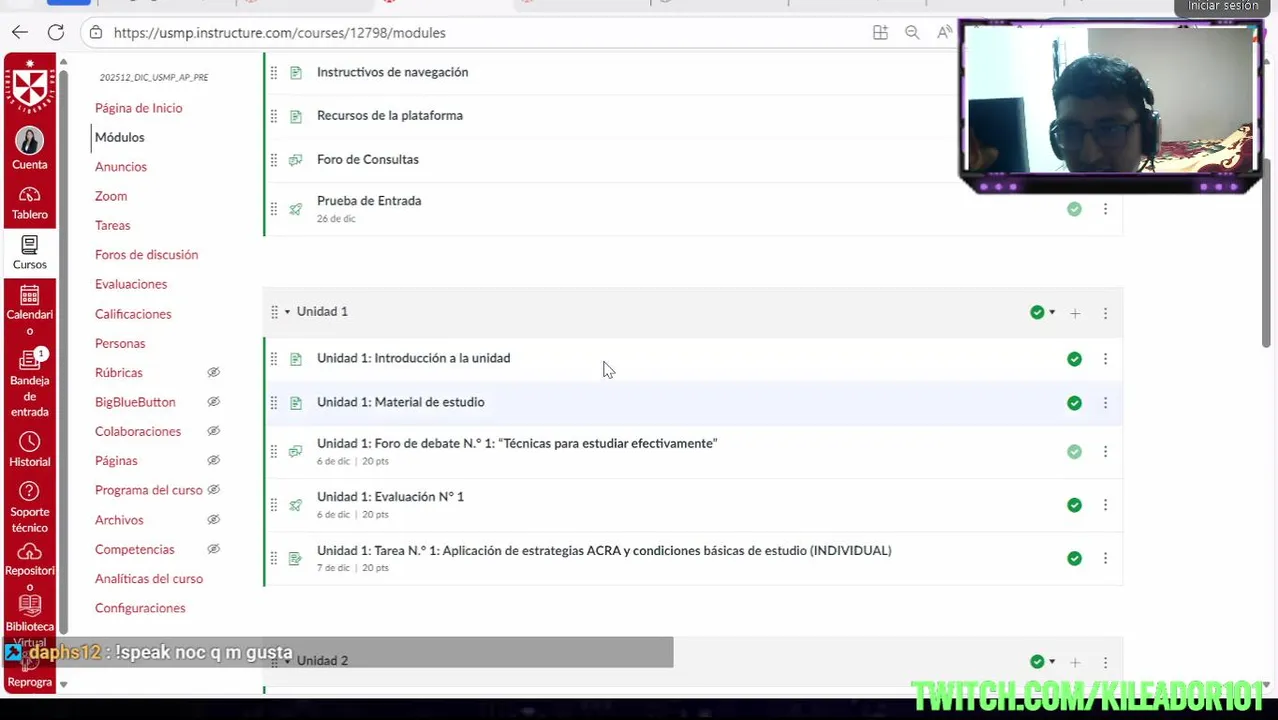Open options menu for Evaluación N° 1
Image resolution: width=1278 pixels, height=720 pixels.
pos(1105,505)
